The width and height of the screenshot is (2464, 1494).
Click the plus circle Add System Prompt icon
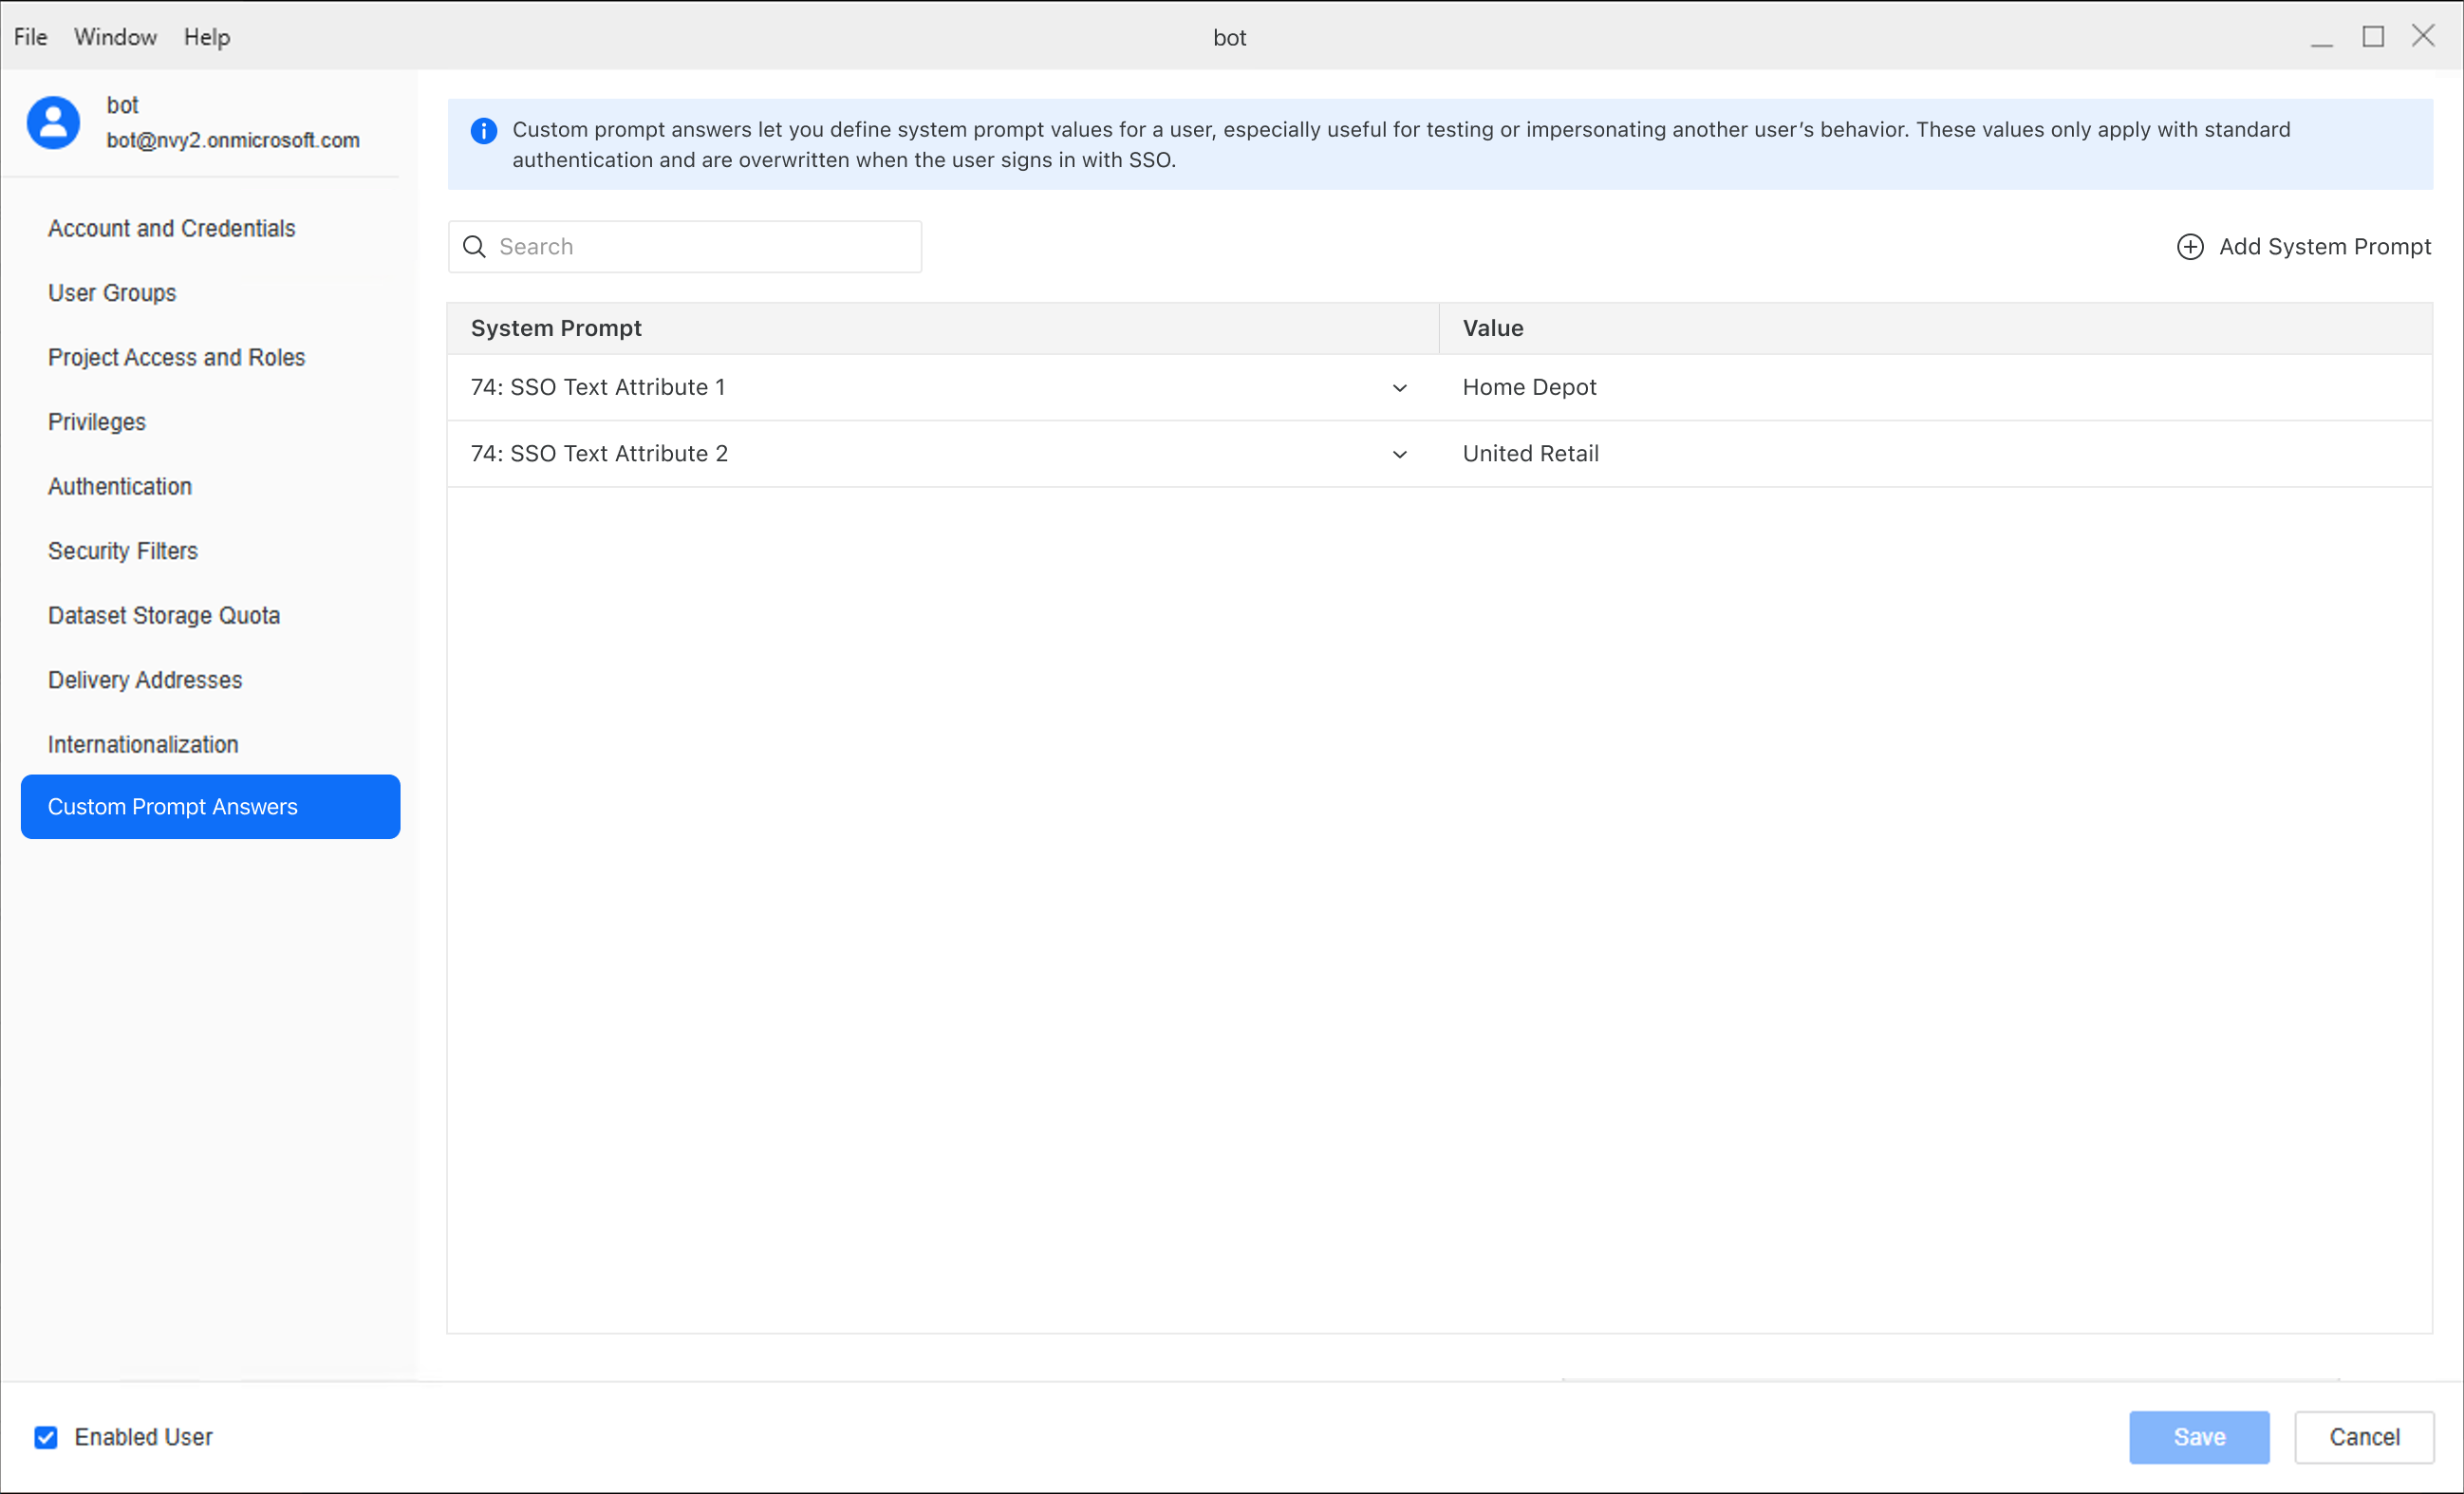coord(2189,247)
